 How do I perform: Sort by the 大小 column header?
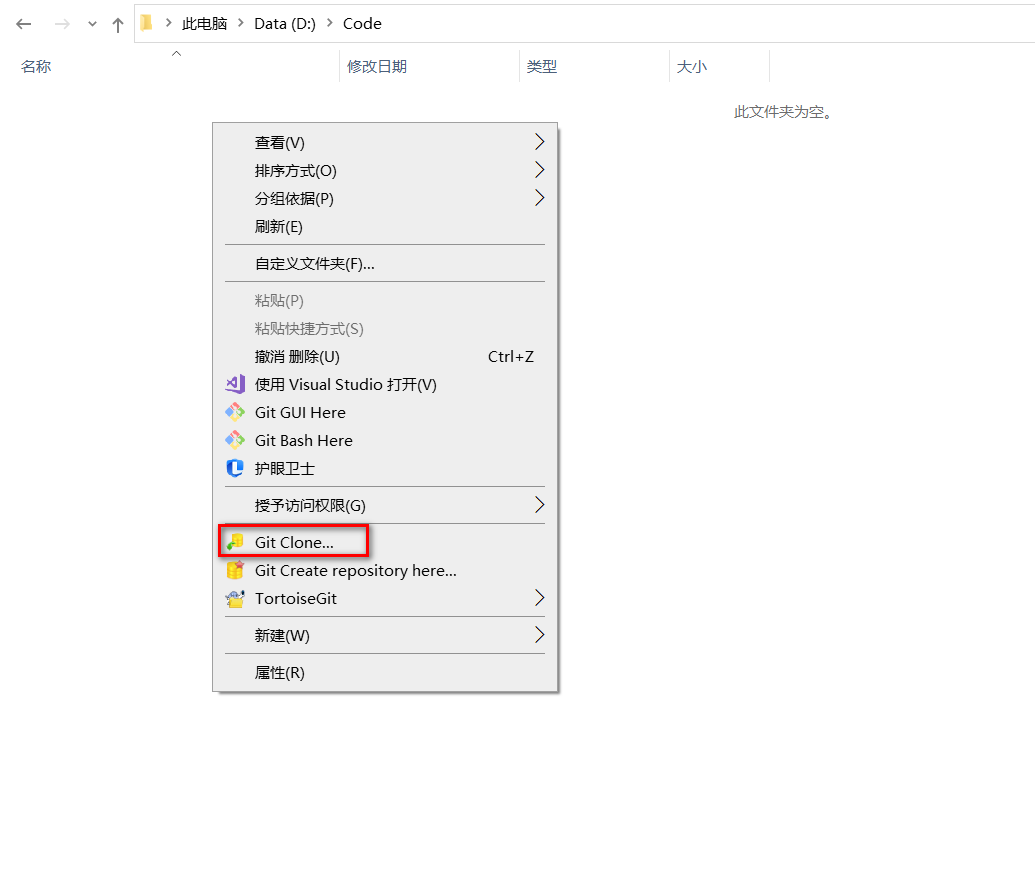[692, 67]
